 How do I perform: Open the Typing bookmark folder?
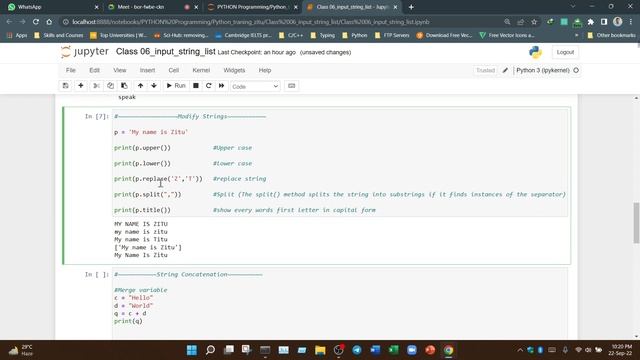pos(322,36)
